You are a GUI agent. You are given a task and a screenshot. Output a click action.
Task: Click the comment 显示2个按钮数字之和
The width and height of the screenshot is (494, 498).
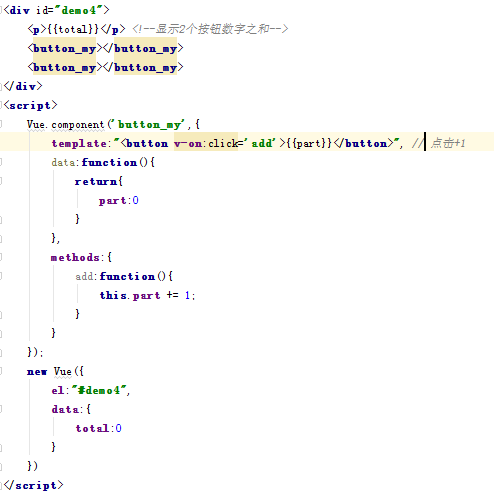210,29
